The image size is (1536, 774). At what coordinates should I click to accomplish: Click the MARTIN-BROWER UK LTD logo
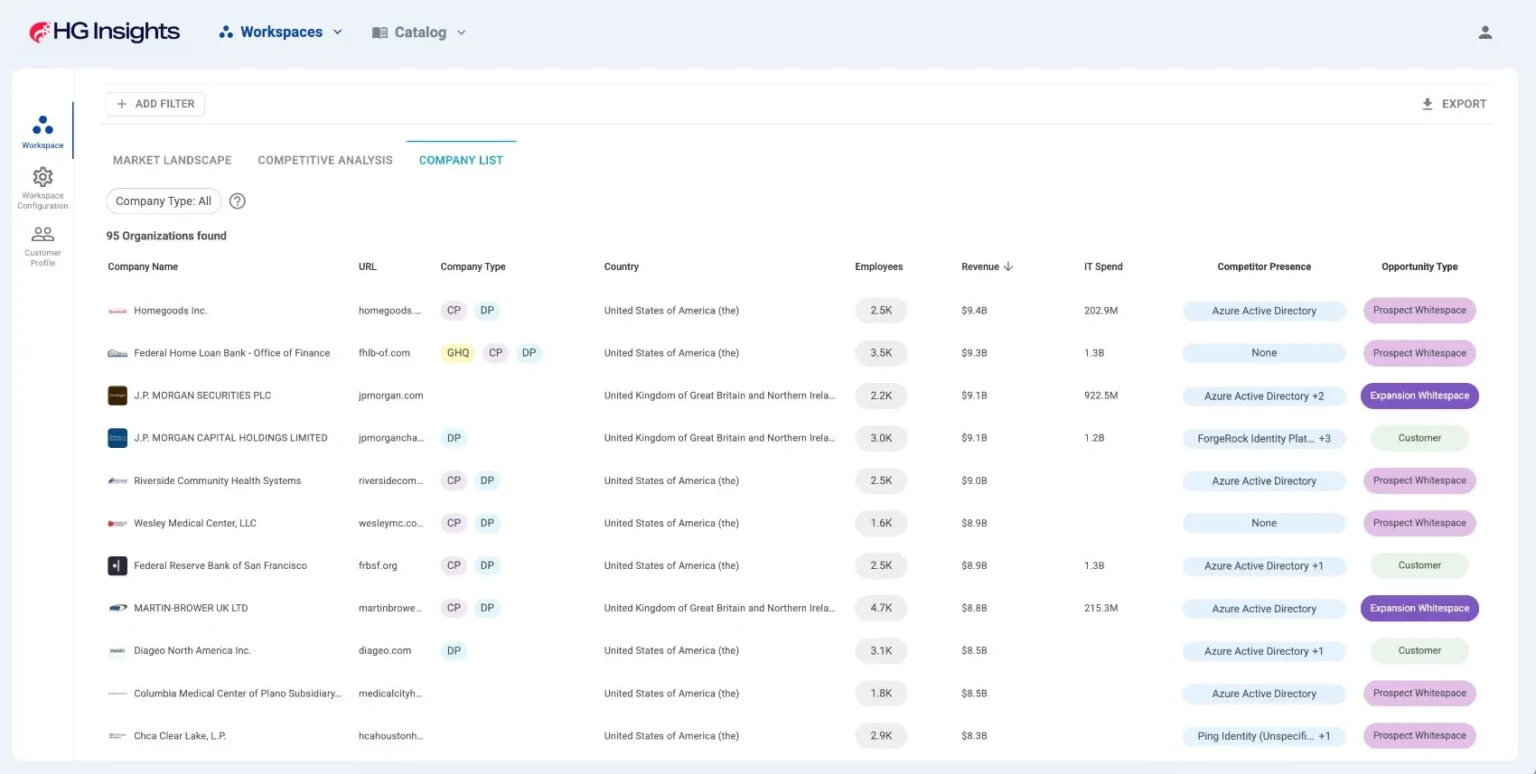click(117, 608)
